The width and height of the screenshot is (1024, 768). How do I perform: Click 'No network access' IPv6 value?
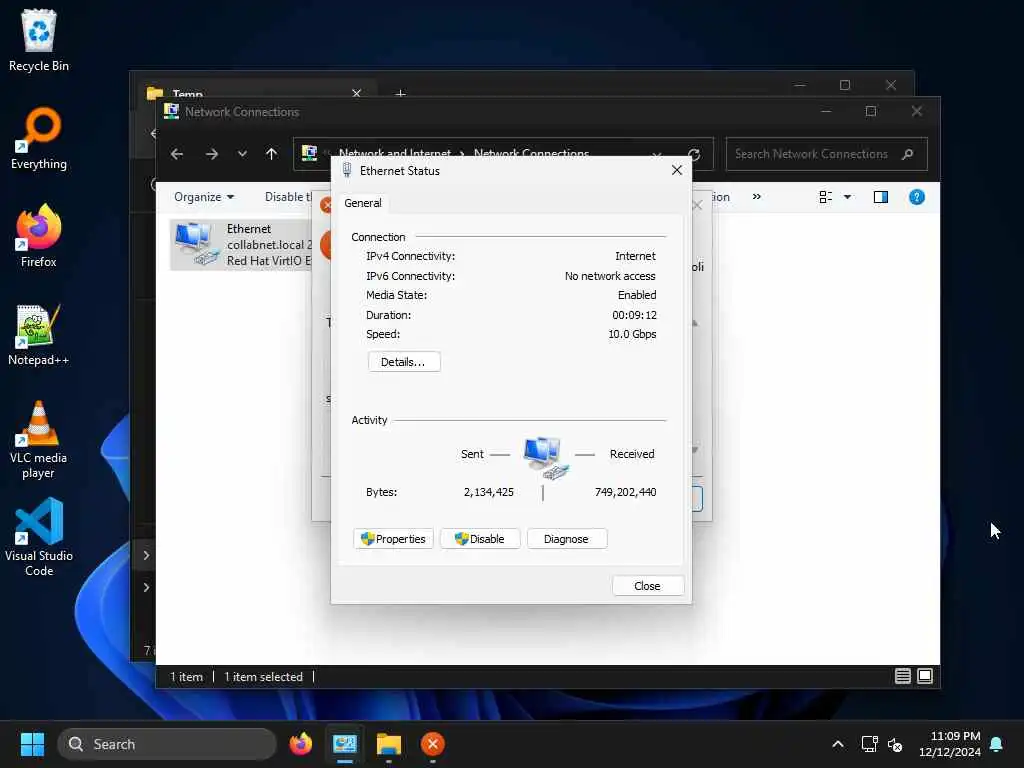coord(610,276)
